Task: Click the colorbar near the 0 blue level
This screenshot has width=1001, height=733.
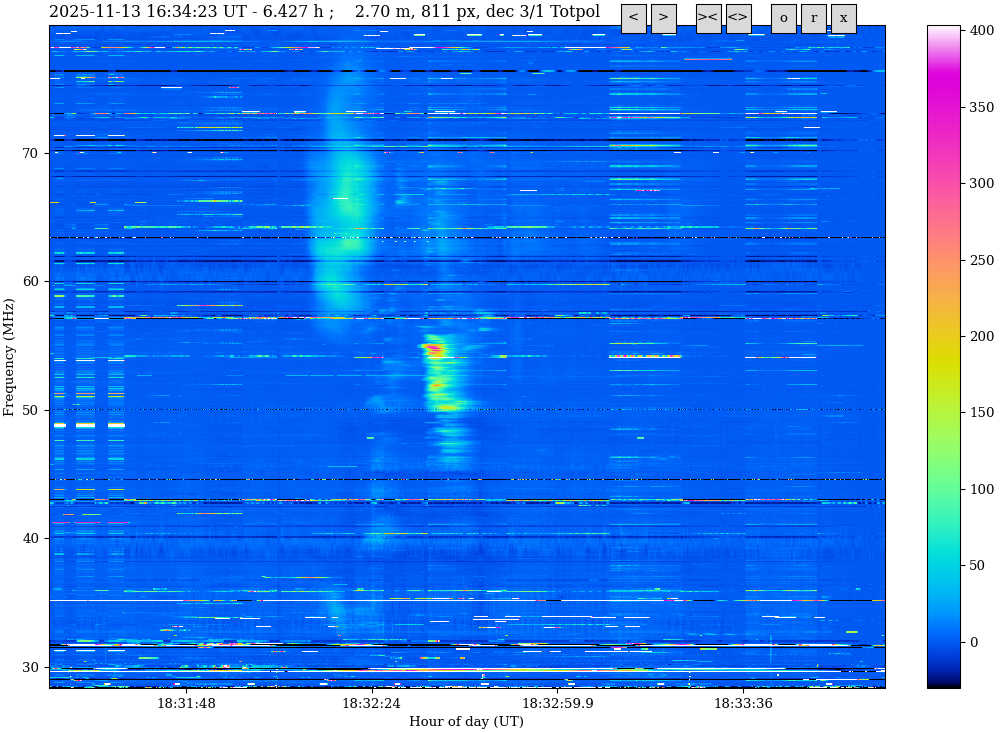Action: (943, 642)
